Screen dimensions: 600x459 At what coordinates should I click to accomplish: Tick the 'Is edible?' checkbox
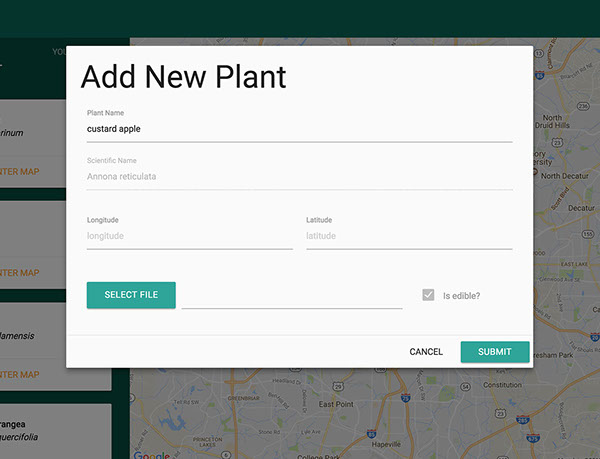click(428, 295)
